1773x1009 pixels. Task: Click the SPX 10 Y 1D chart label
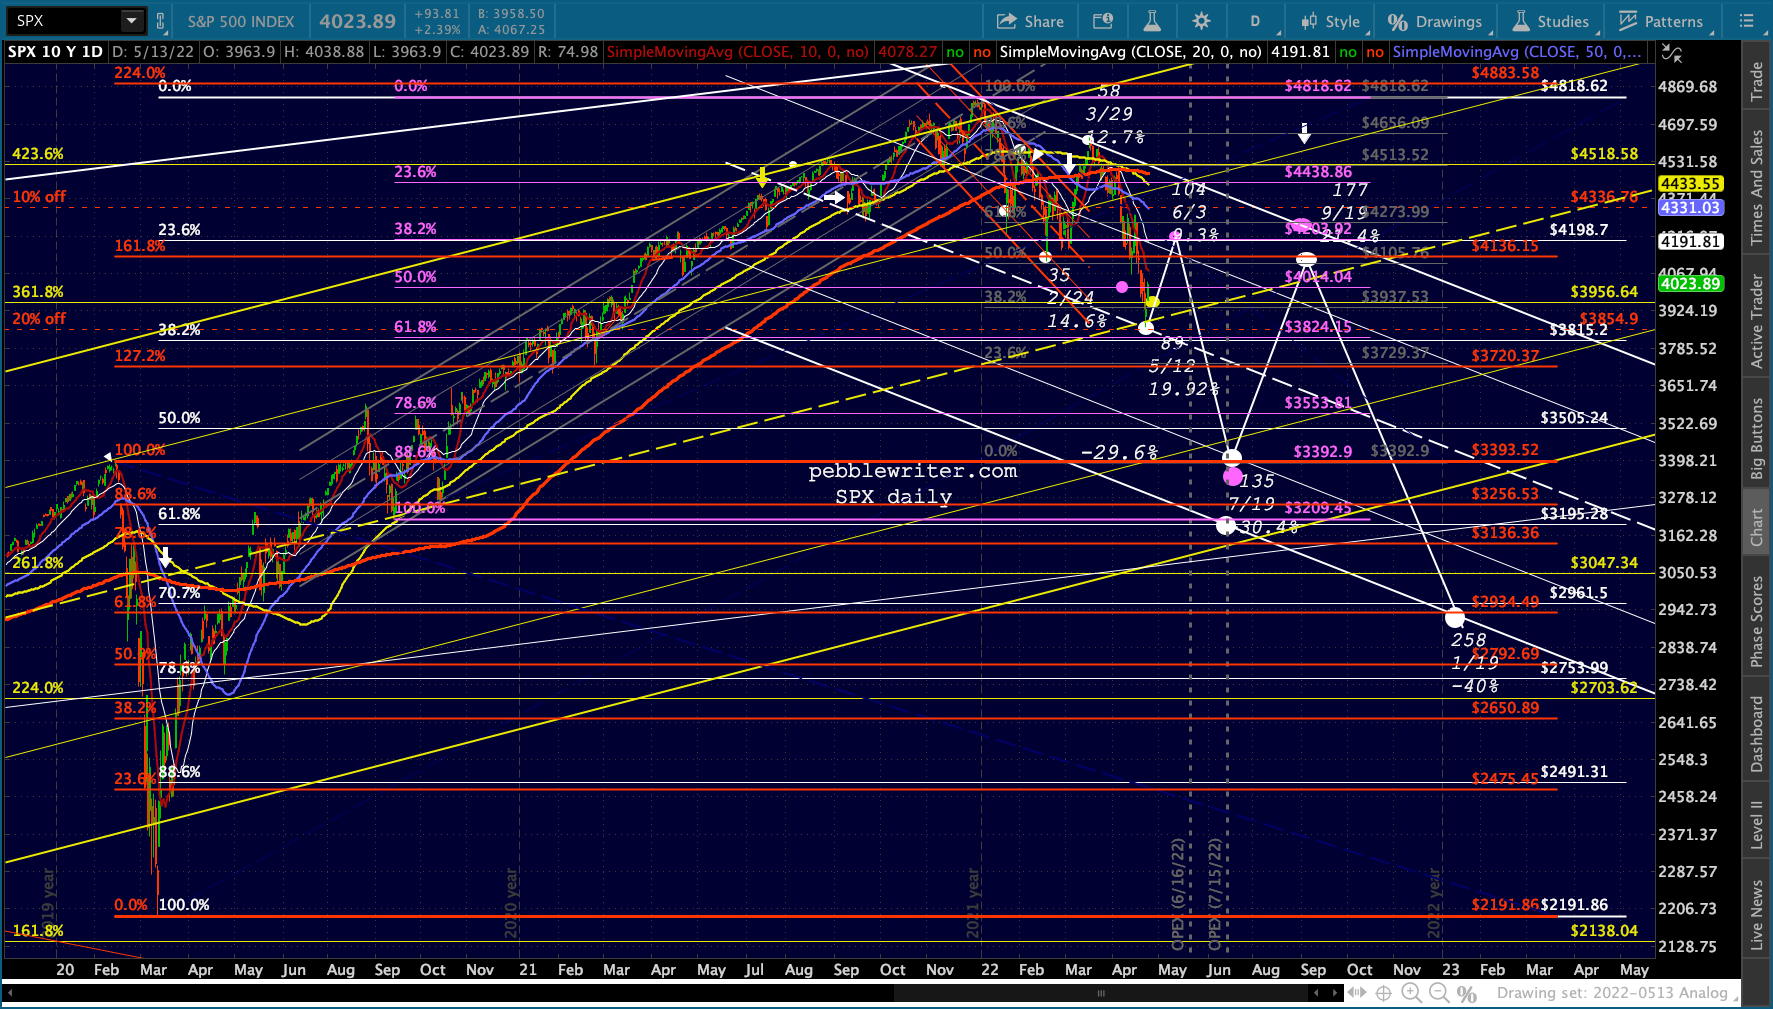(55, 52)
